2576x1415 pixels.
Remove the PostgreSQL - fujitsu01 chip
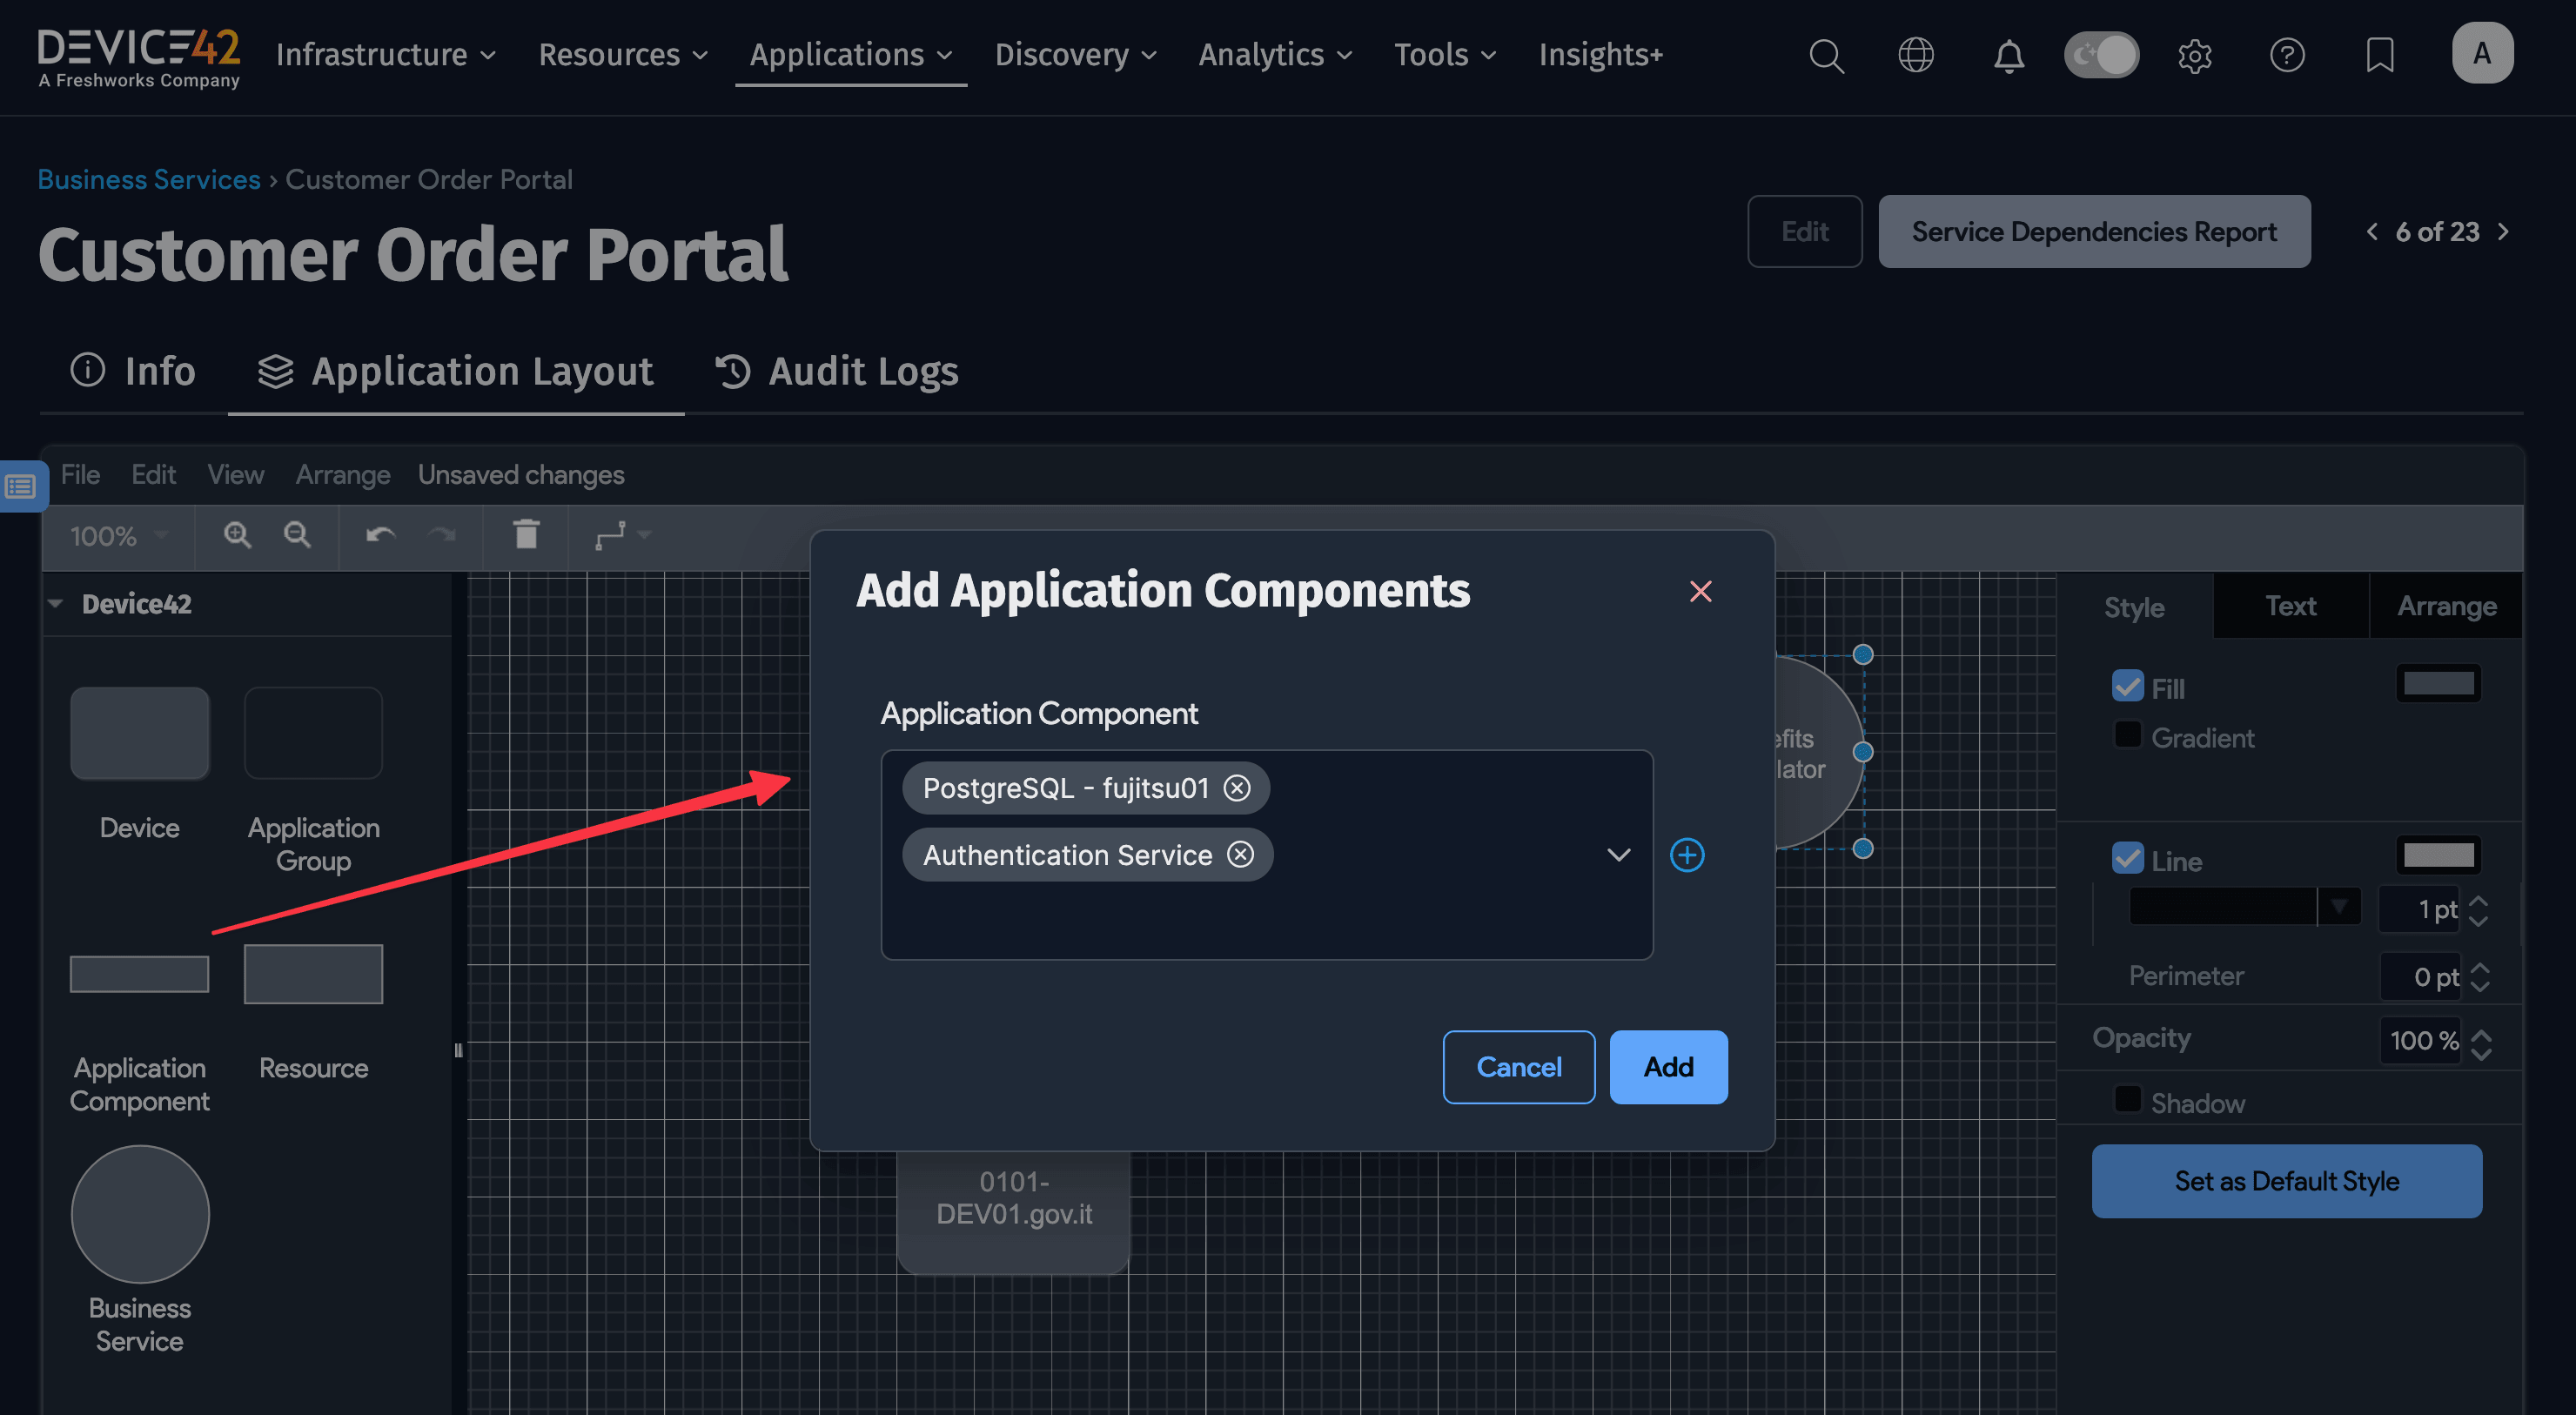1237,788
